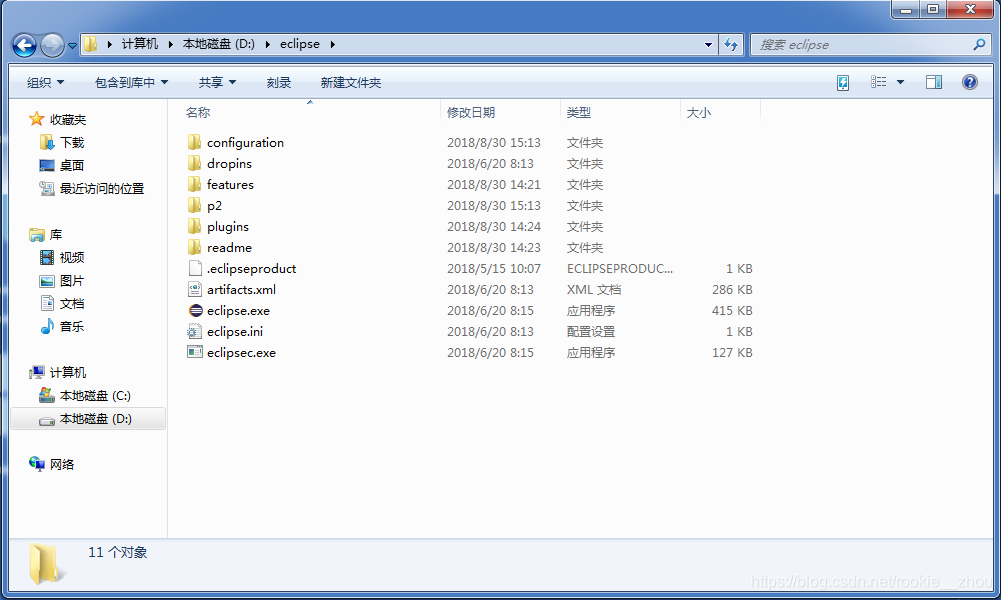Viewport: 1001px width, 600px height.
Task: Open the 文档 library
Action: 72,303
